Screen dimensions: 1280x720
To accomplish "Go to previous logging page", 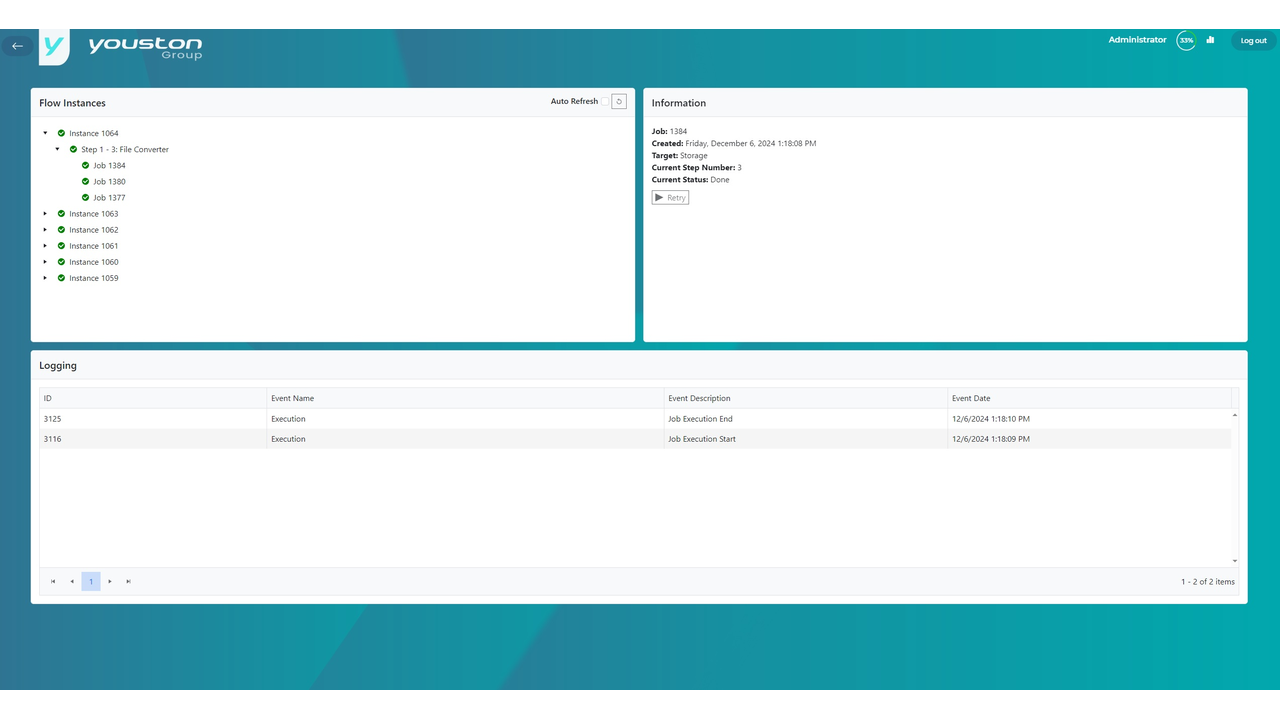I will [72, 581].
